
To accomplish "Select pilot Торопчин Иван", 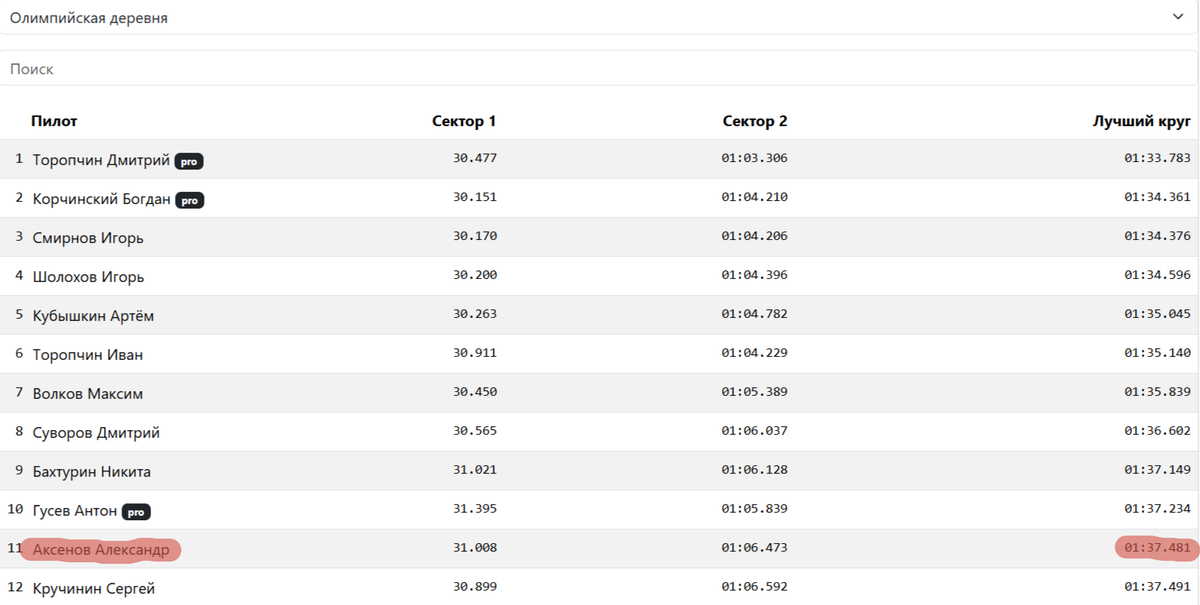I will (87, 355).
